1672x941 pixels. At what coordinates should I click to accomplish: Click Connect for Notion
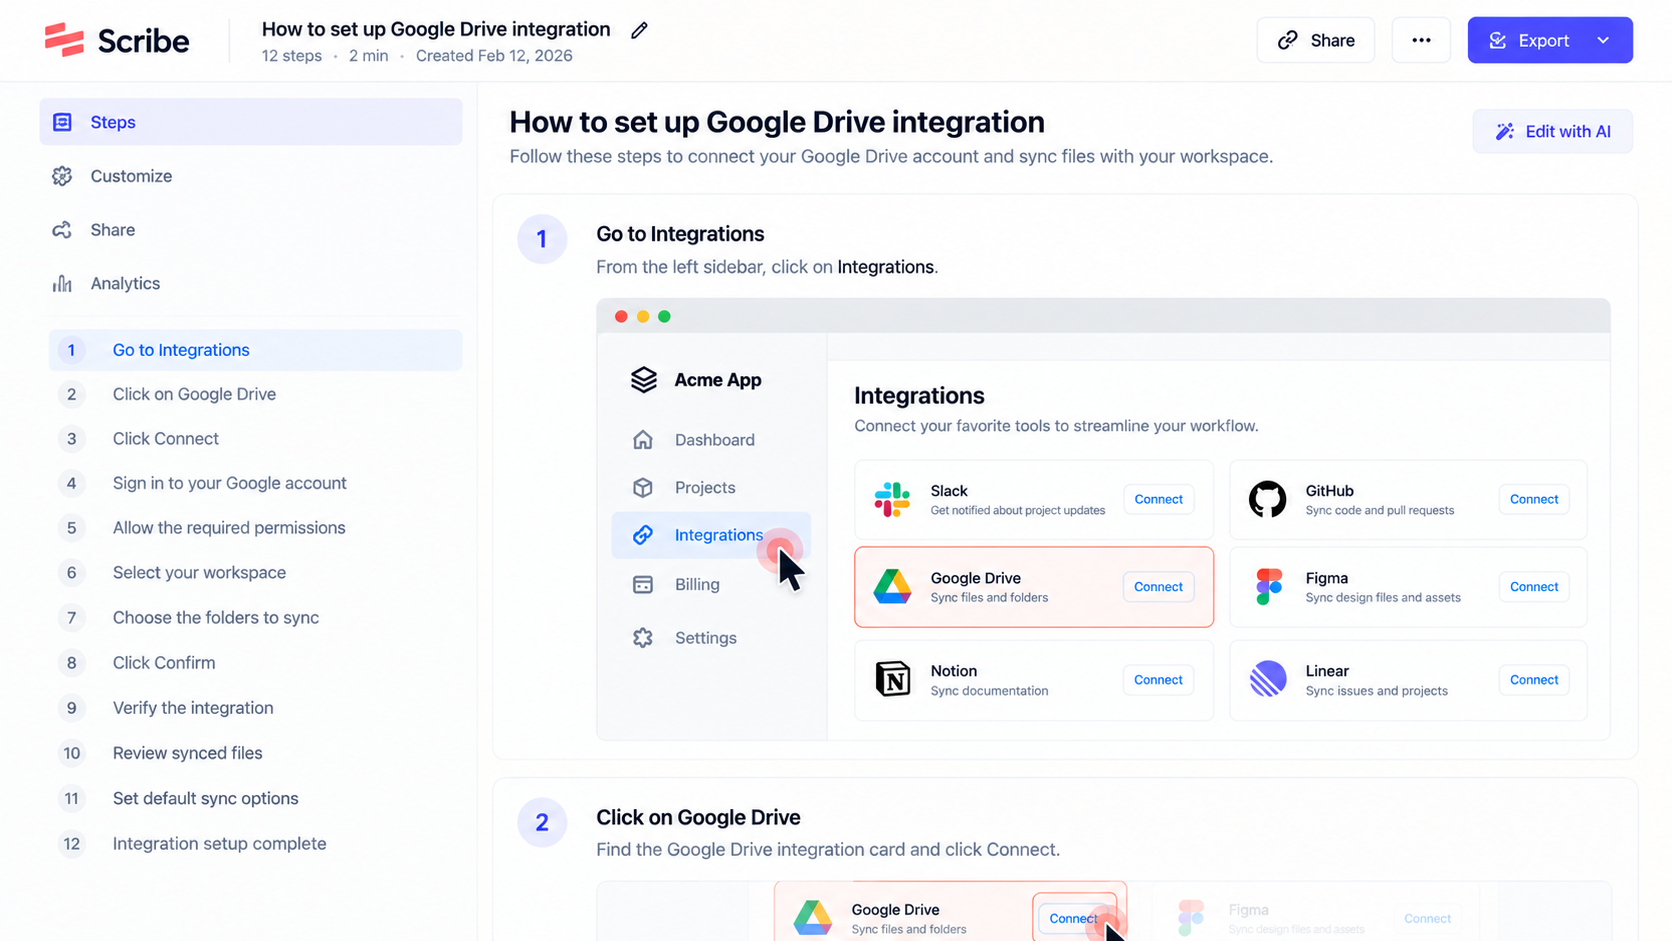pos(1158,680)
